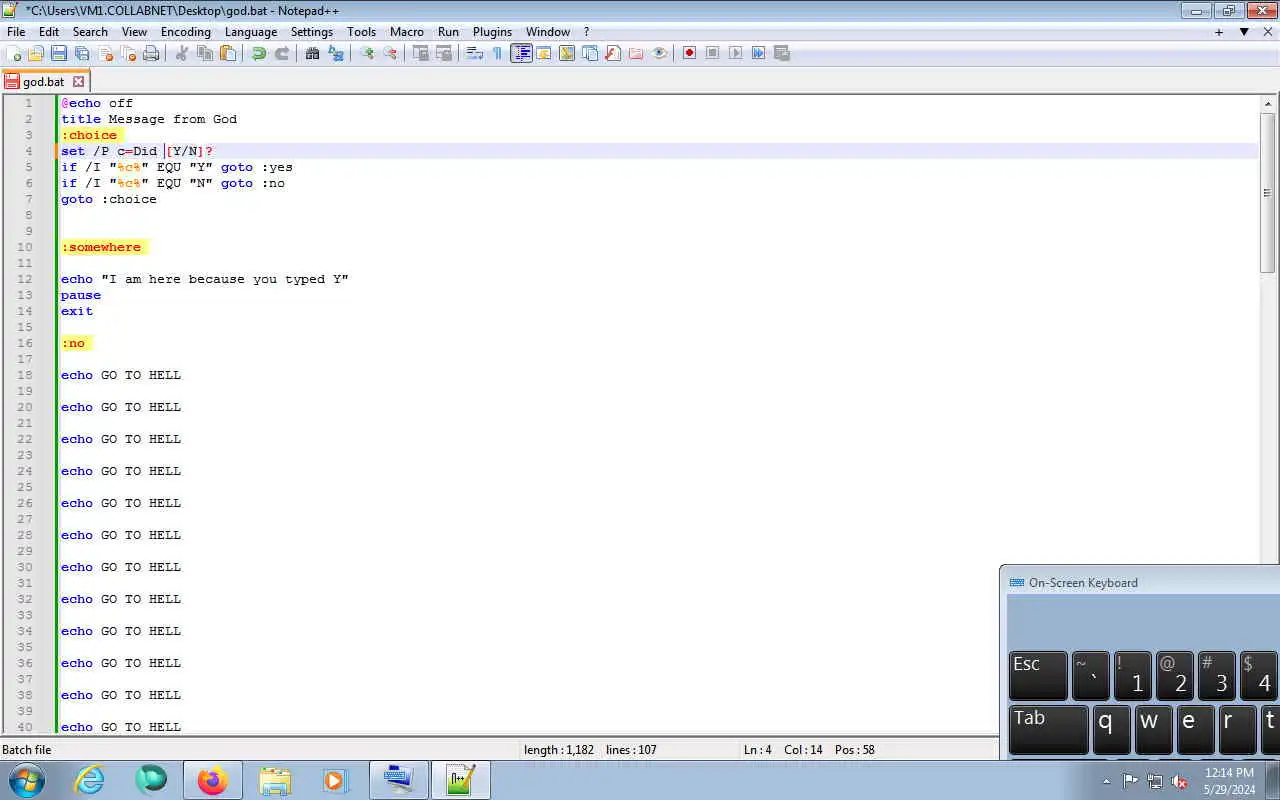
Task: Click 'Batch file' in status bar
Action: coord(27,750)
